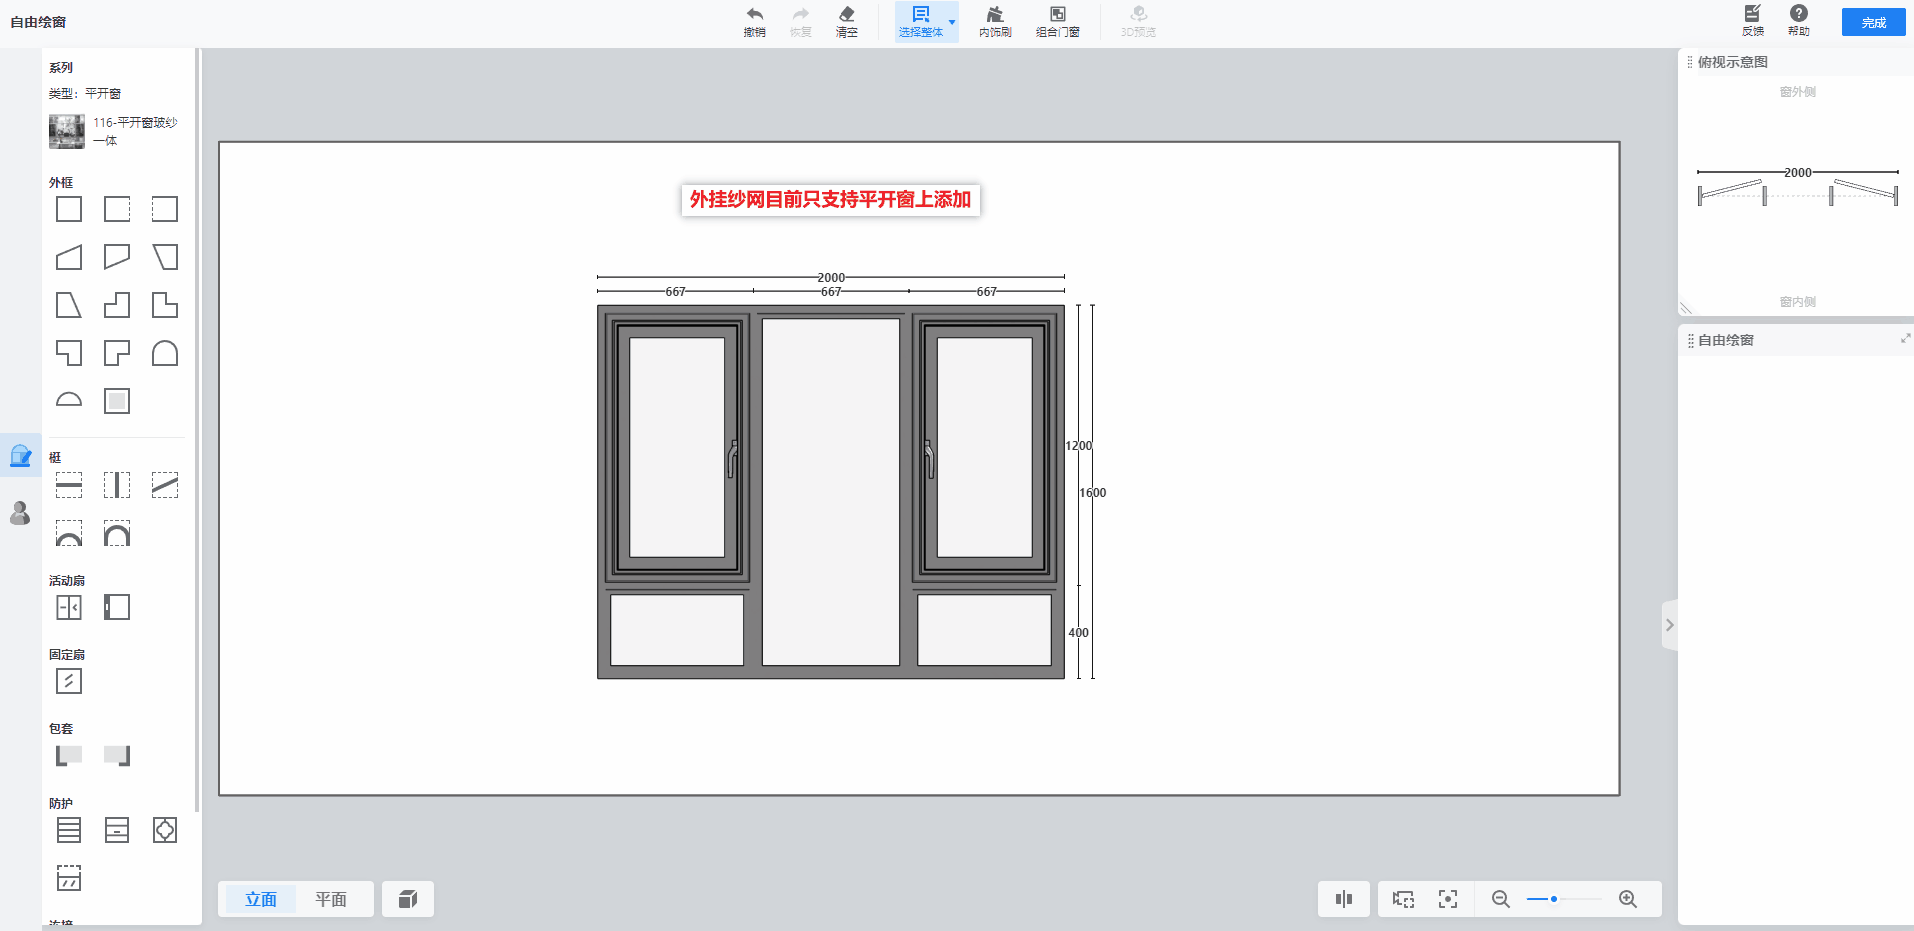This screenshot has width=1914, height=931.
Task: Open the 组合门窗 tool
Action: (x=1057, y=21)
